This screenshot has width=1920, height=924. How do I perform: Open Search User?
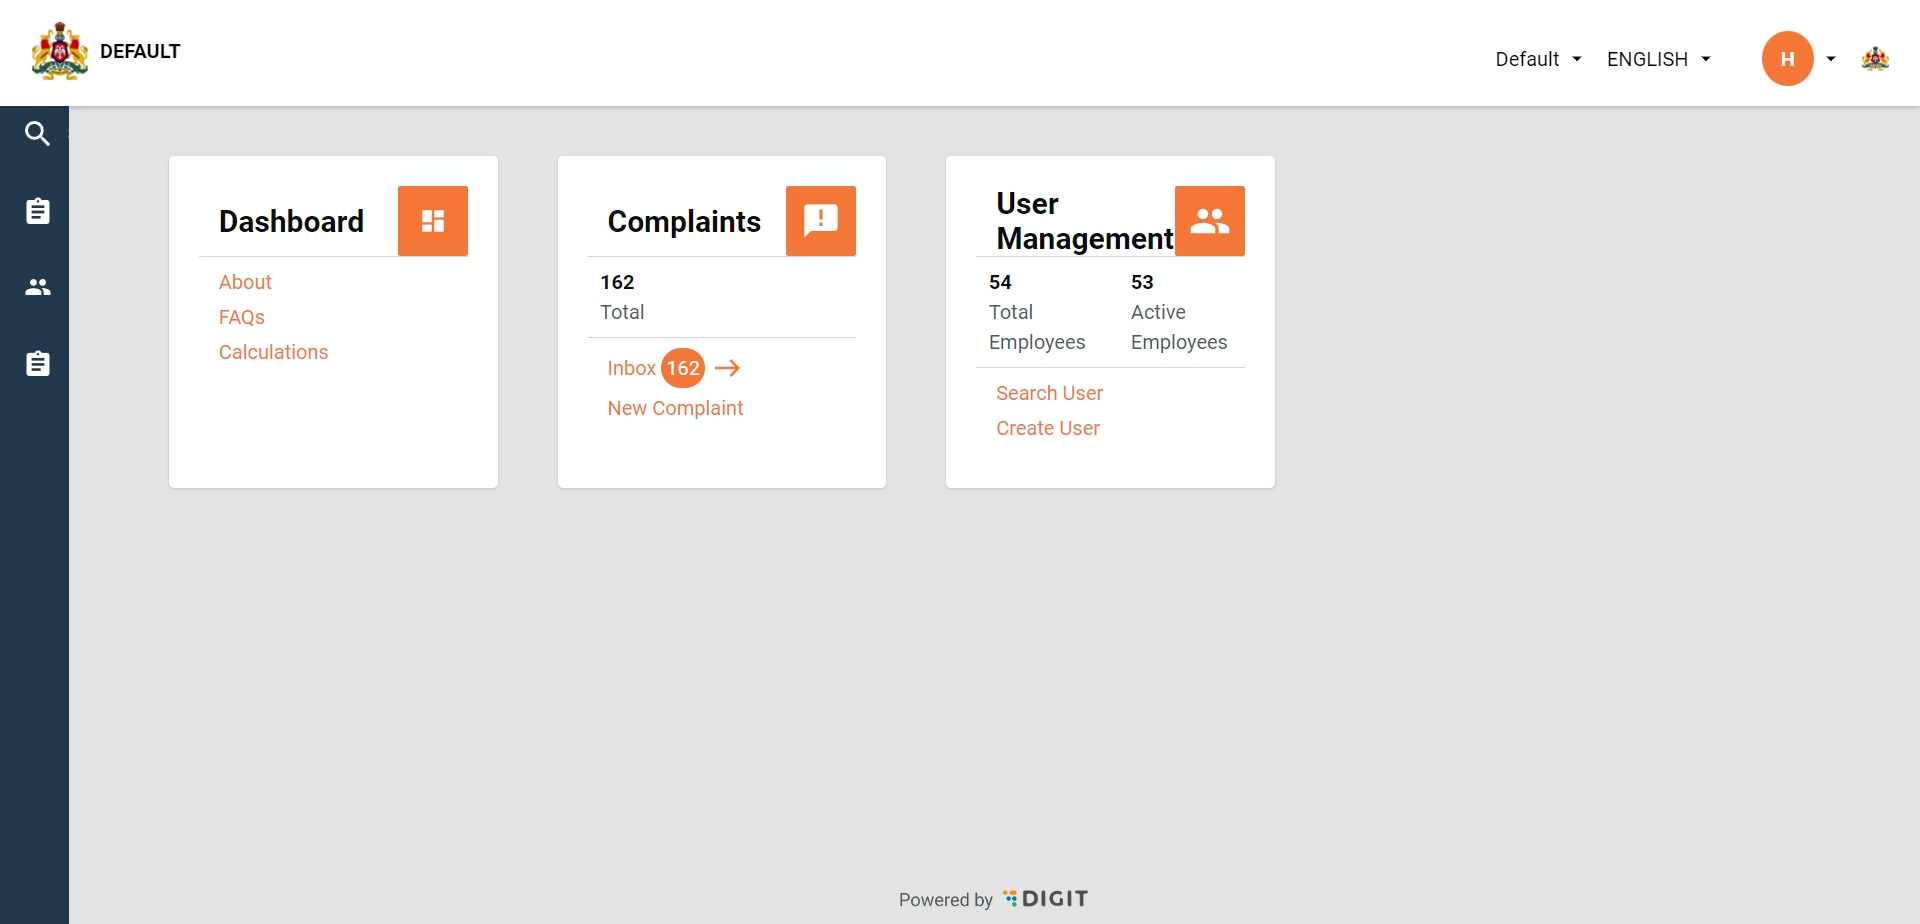click(1049, 393)
